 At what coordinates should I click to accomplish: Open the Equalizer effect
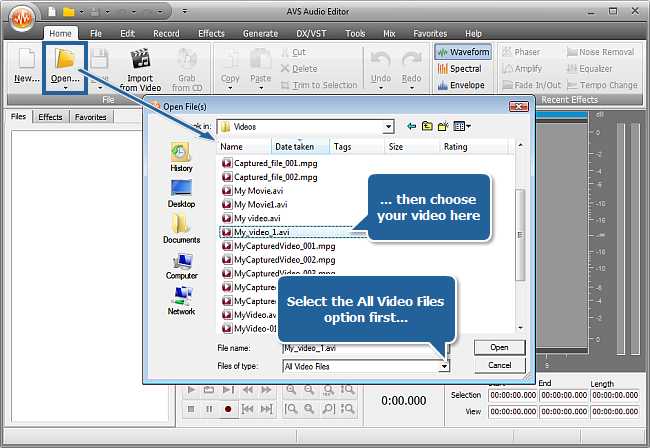point(589,69)
